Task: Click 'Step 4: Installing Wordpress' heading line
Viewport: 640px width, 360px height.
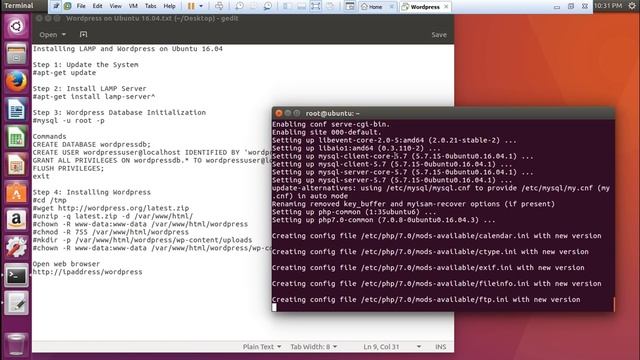Action: point(92,192)
